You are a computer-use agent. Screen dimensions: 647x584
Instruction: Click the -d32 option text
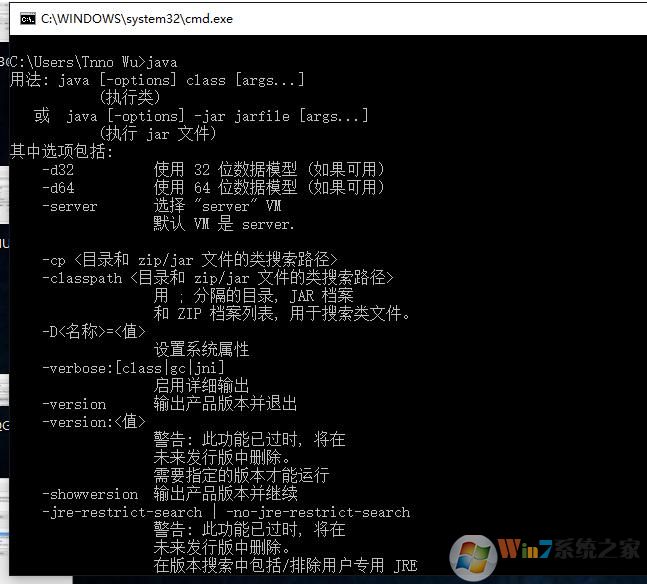[58, 170]
